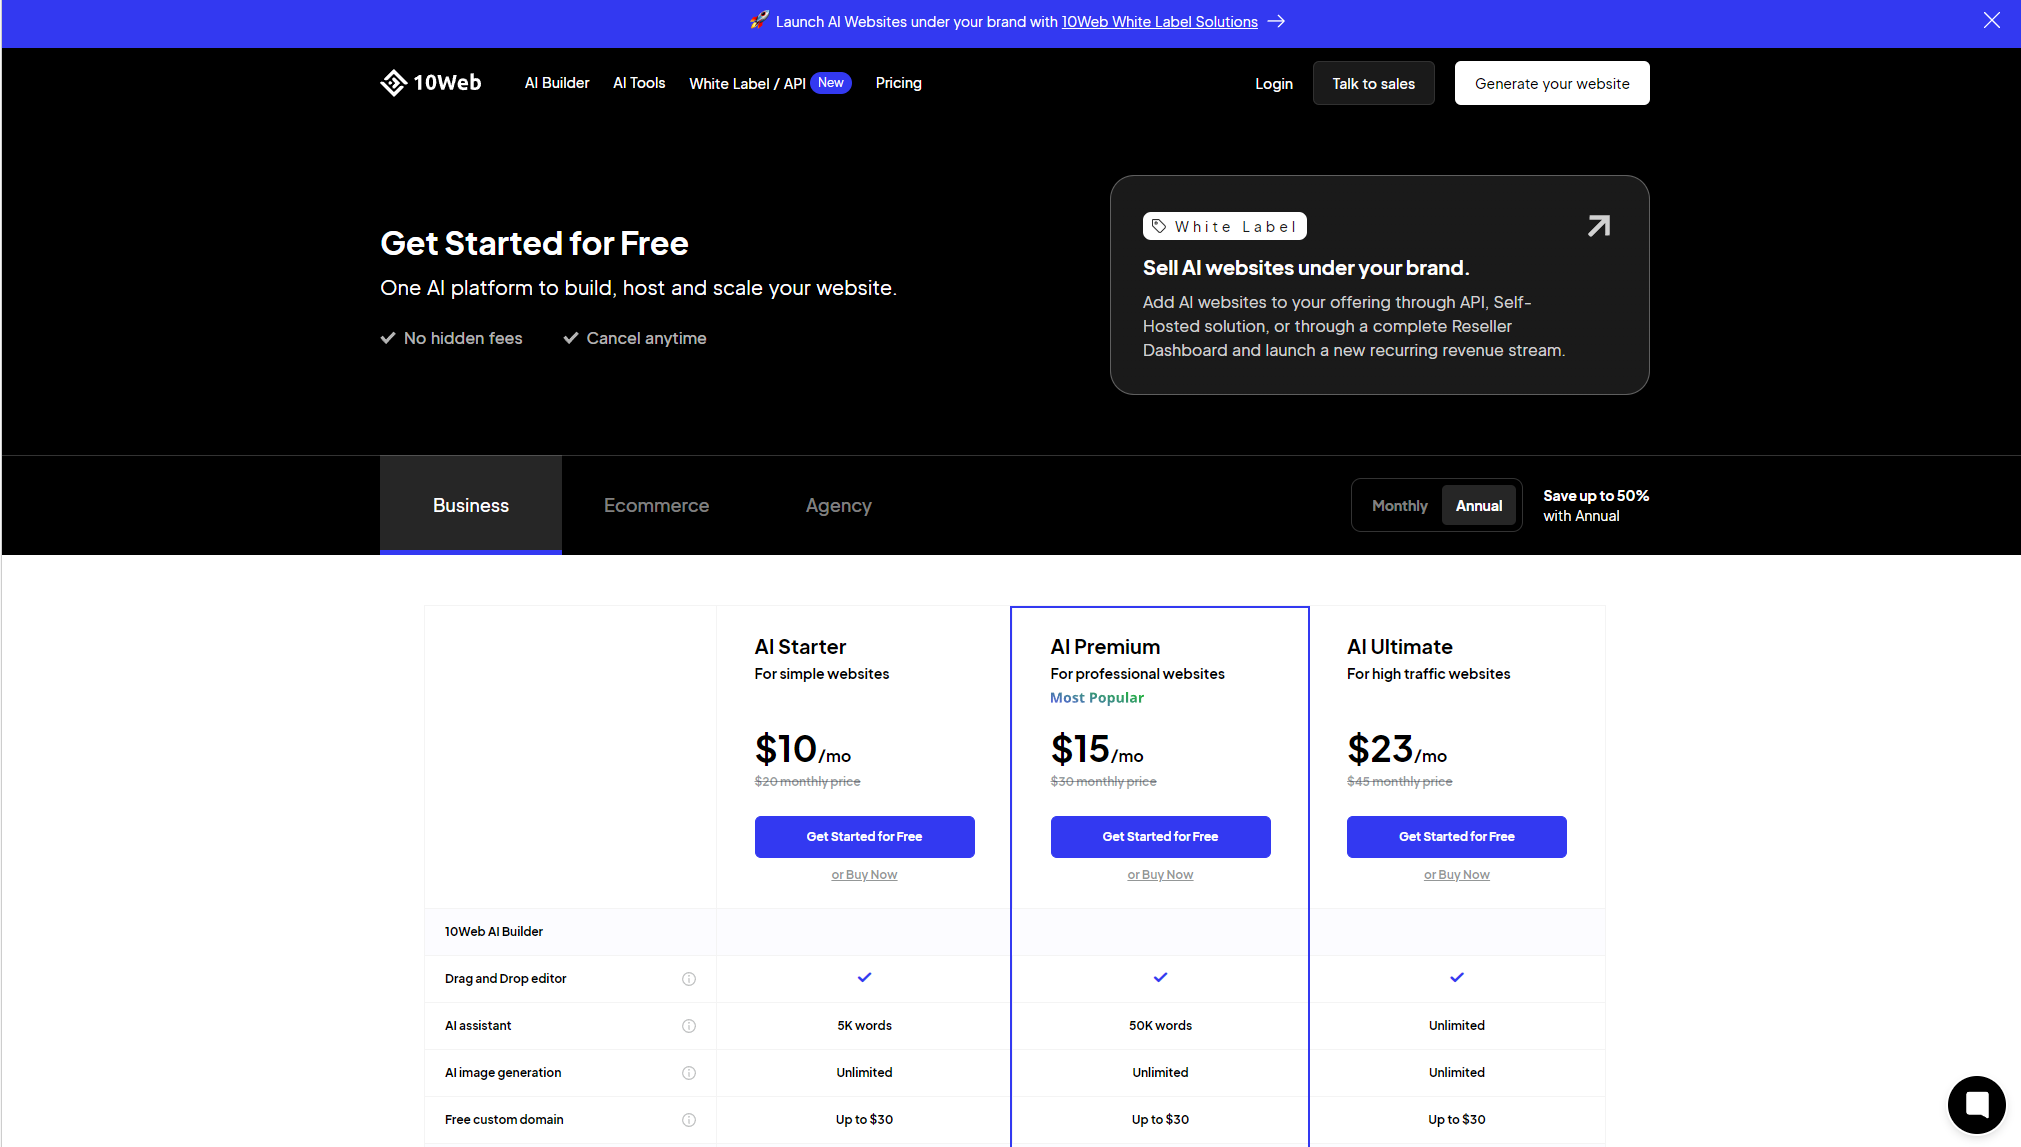Click the White Label card arrow icon
Screen dimensions: 2021x1147
1598,226
